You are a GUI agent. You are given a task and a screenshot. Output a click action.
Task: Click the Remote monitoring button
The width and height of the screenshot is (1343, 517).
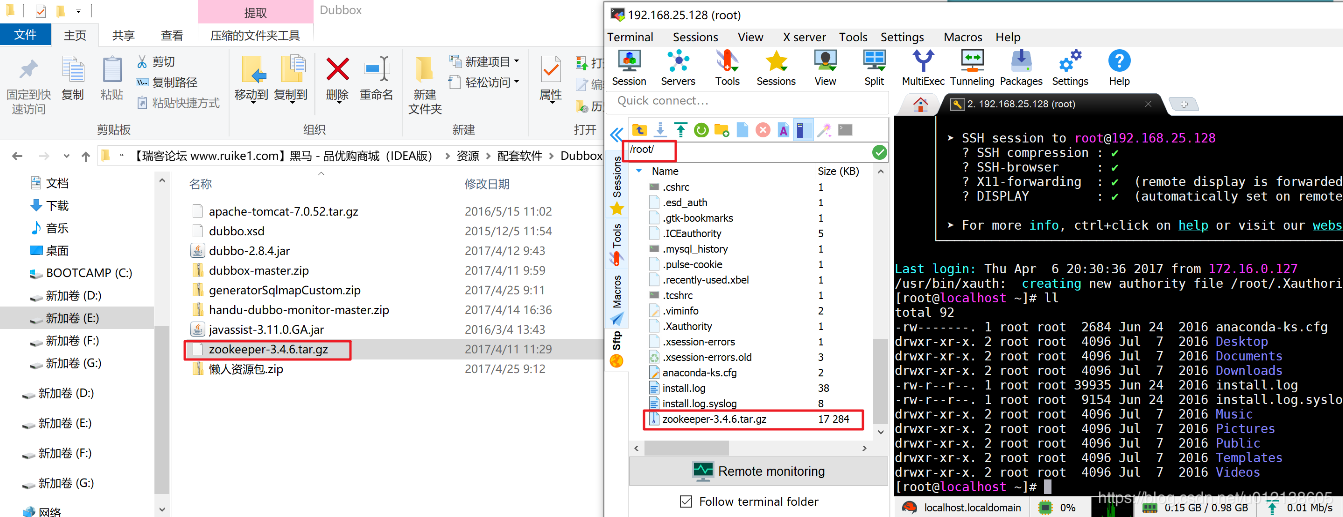pos(758,471)
